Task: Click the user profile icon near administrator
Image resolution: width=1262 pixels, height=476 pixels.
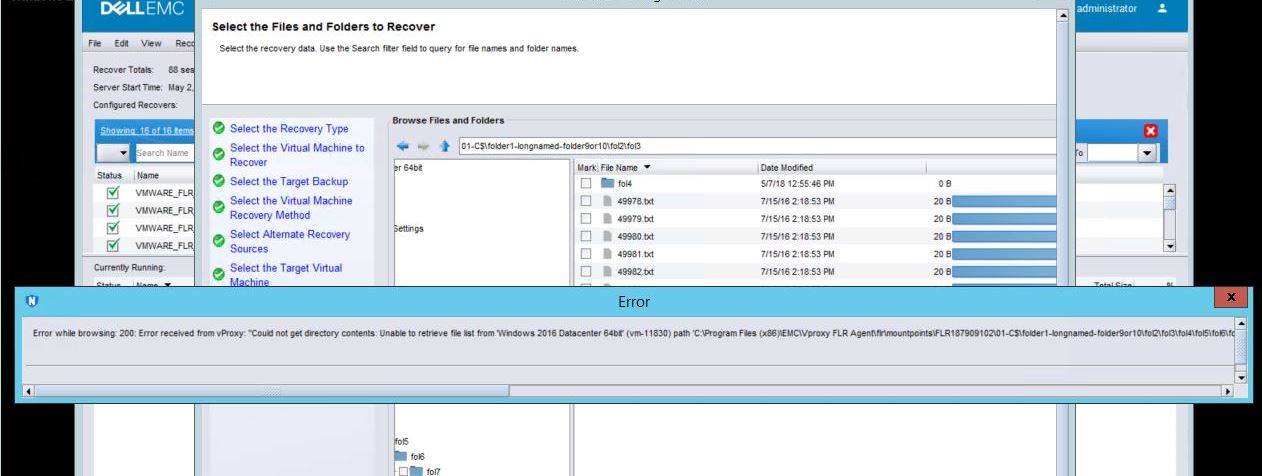Action: (x=1162, y=8)
